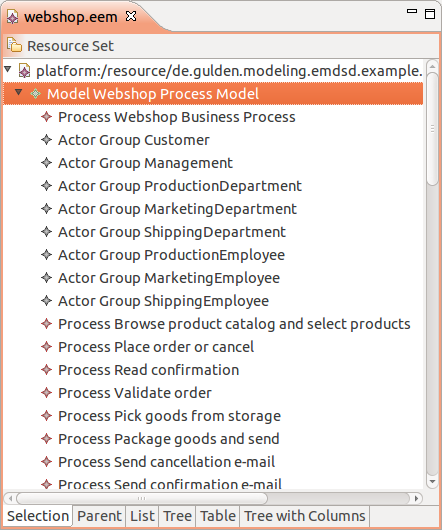Close the webshop.eem editor tab
442x530 pixels.
131,16
